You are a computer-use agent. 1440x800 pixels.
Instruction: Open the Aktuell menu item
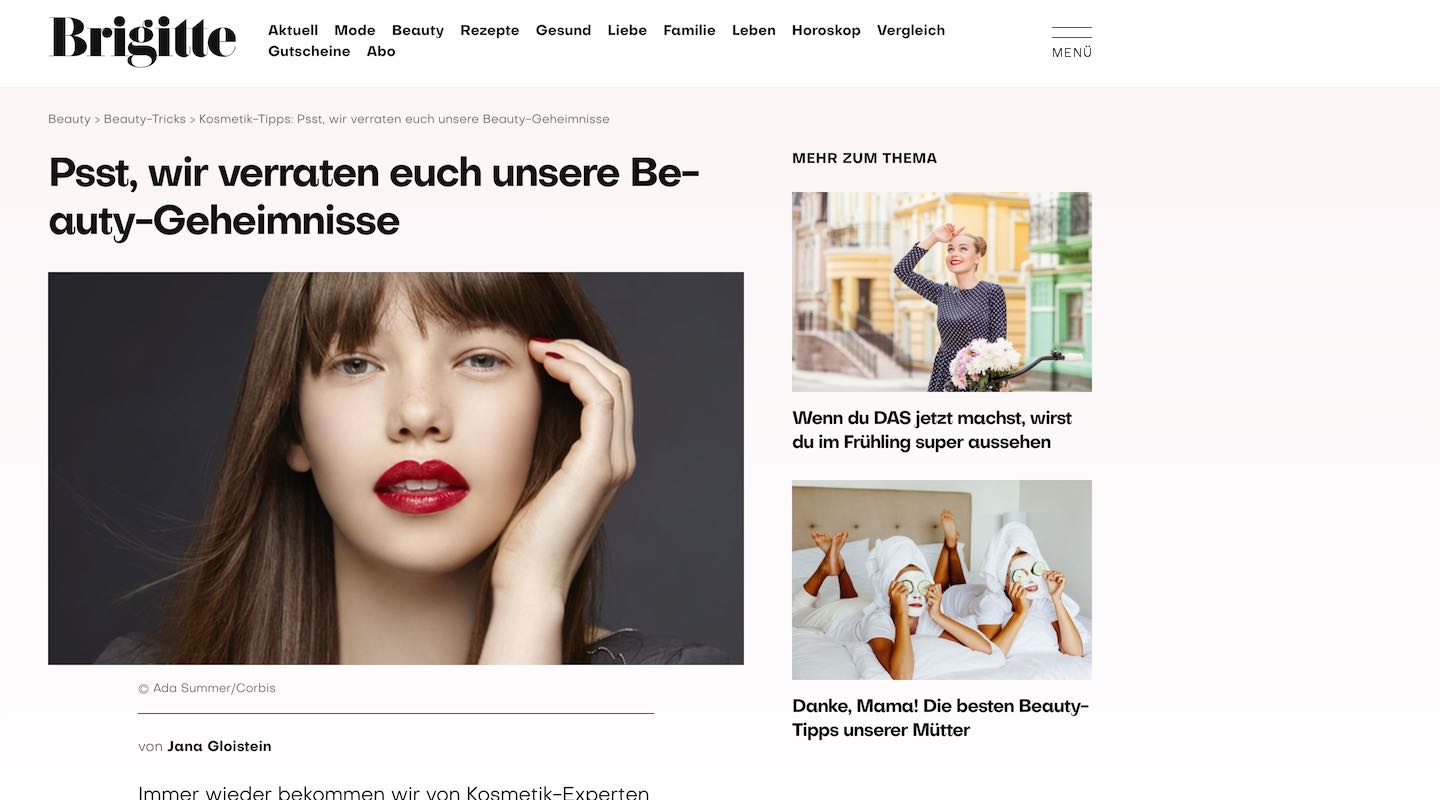point(293,30)
